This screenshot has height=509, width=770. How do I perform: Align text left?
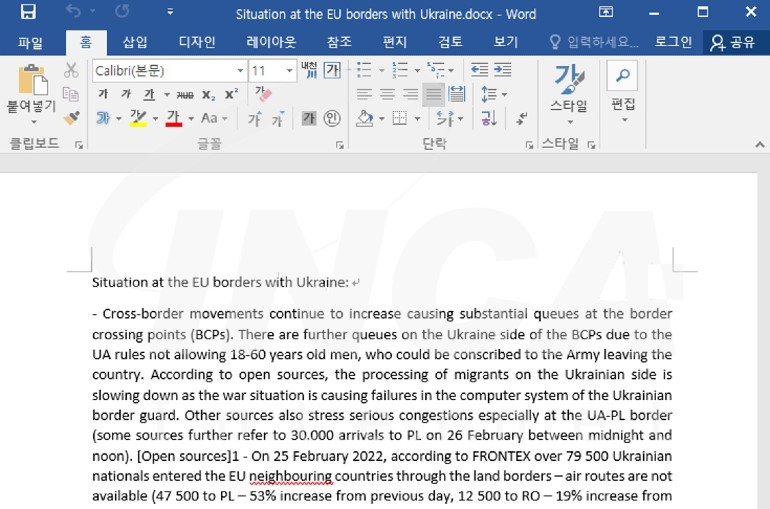click(x=364, y=94)
